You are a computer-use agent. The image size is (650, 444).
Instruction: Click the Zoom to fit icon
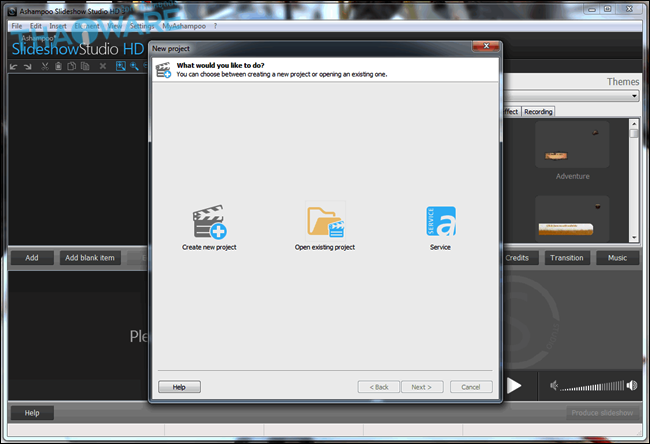(x=121, y=66)
